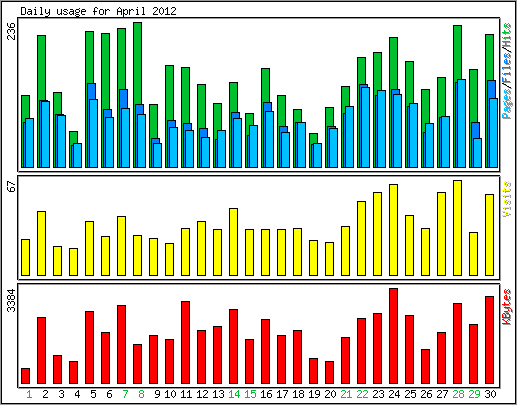517x405 pixels.
Task: Click the '67' axis label of visits chart
Action: [x=12, y=186]
